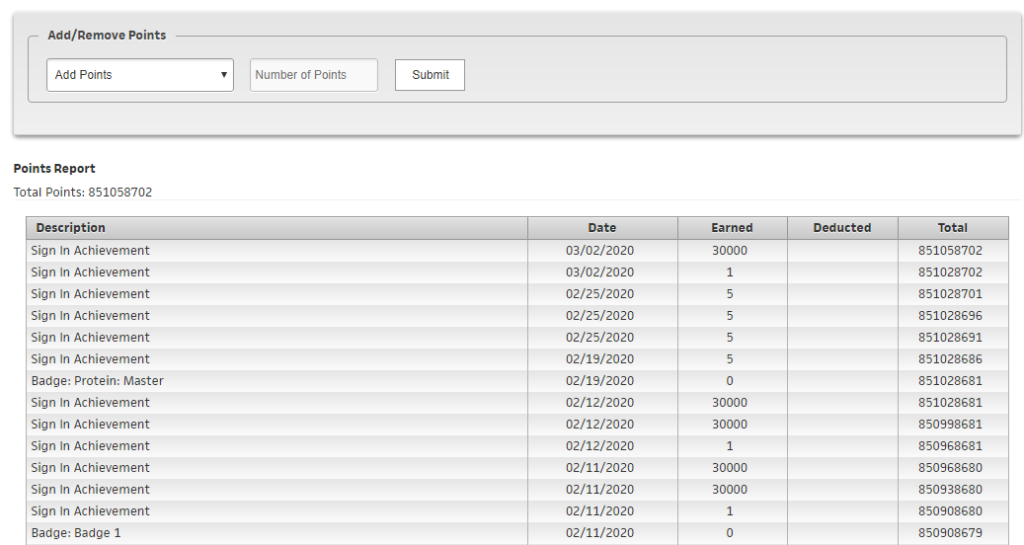Click Sign In Achievement in row totaling 850908680
Screen dimensions: 1024x545
[90, 511]
